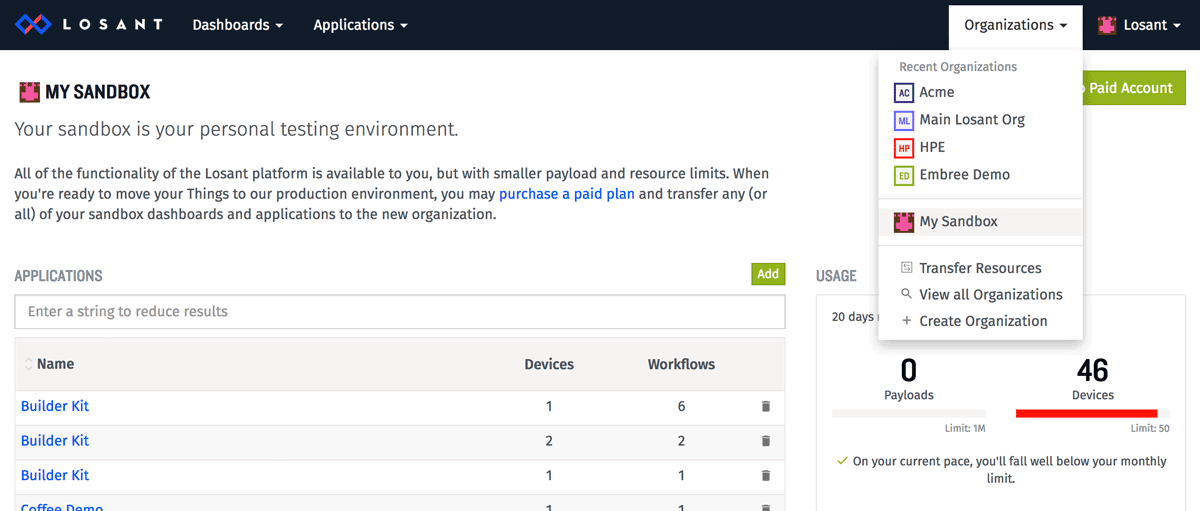Image resolution: width=1200 pixels, height=511 pixels.
Task: Click the HP badge icon
Action: click(903, 147)
